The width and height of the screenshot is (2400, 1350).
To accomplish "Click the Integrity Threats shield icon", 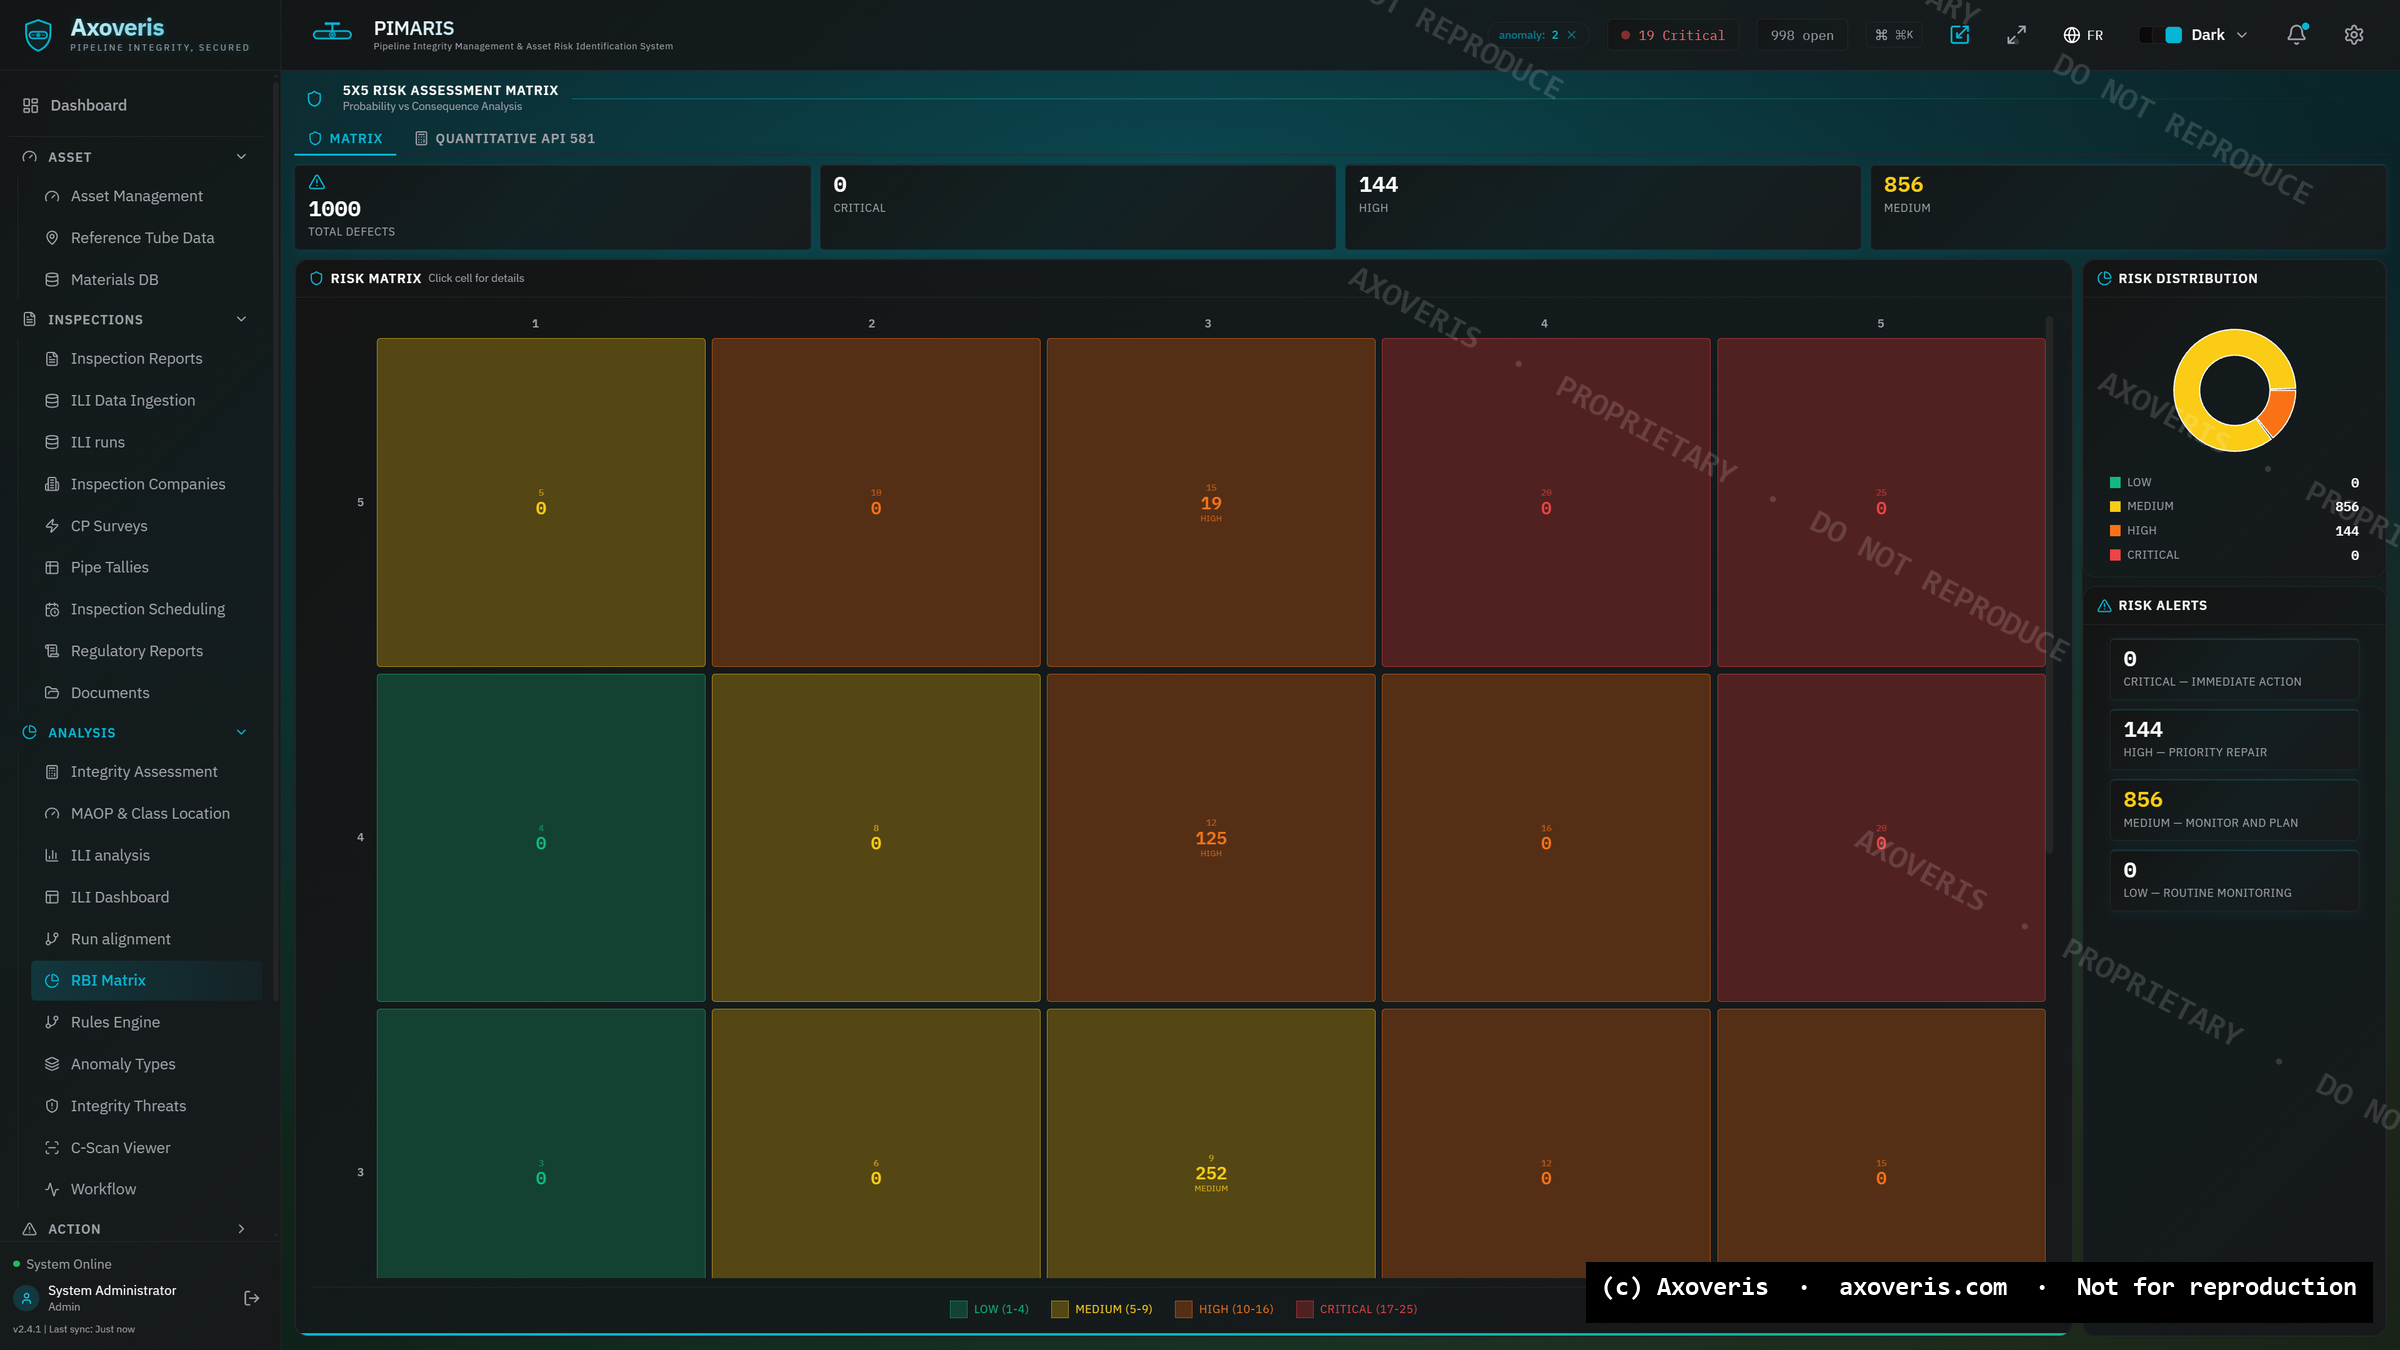I will [x=52, y=1106].
